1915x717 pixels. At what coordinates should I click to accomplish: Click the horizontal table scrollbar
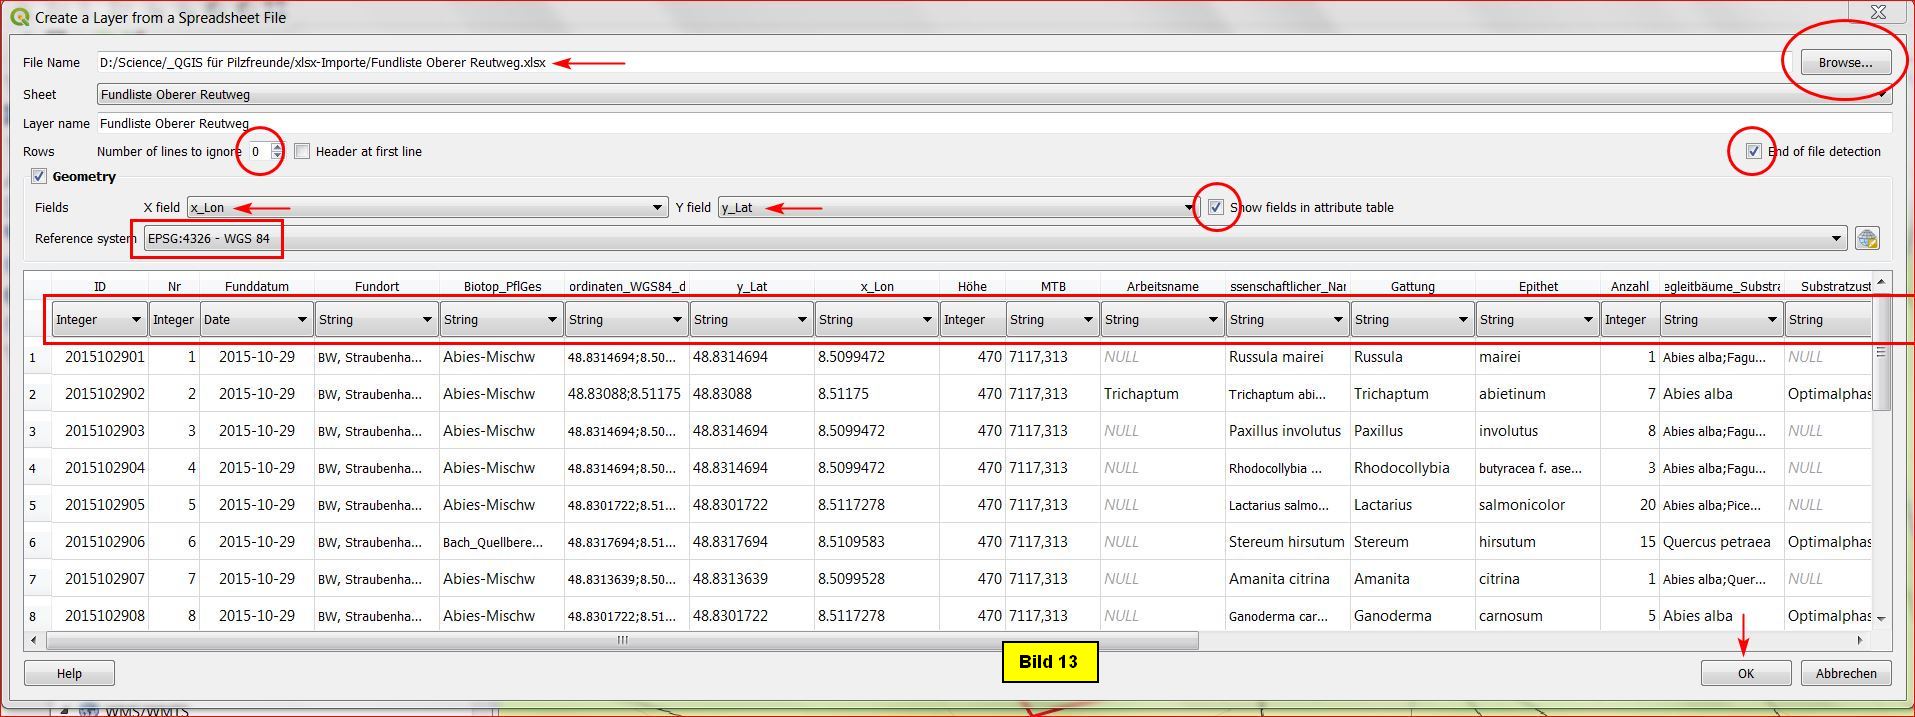[622, 640]
